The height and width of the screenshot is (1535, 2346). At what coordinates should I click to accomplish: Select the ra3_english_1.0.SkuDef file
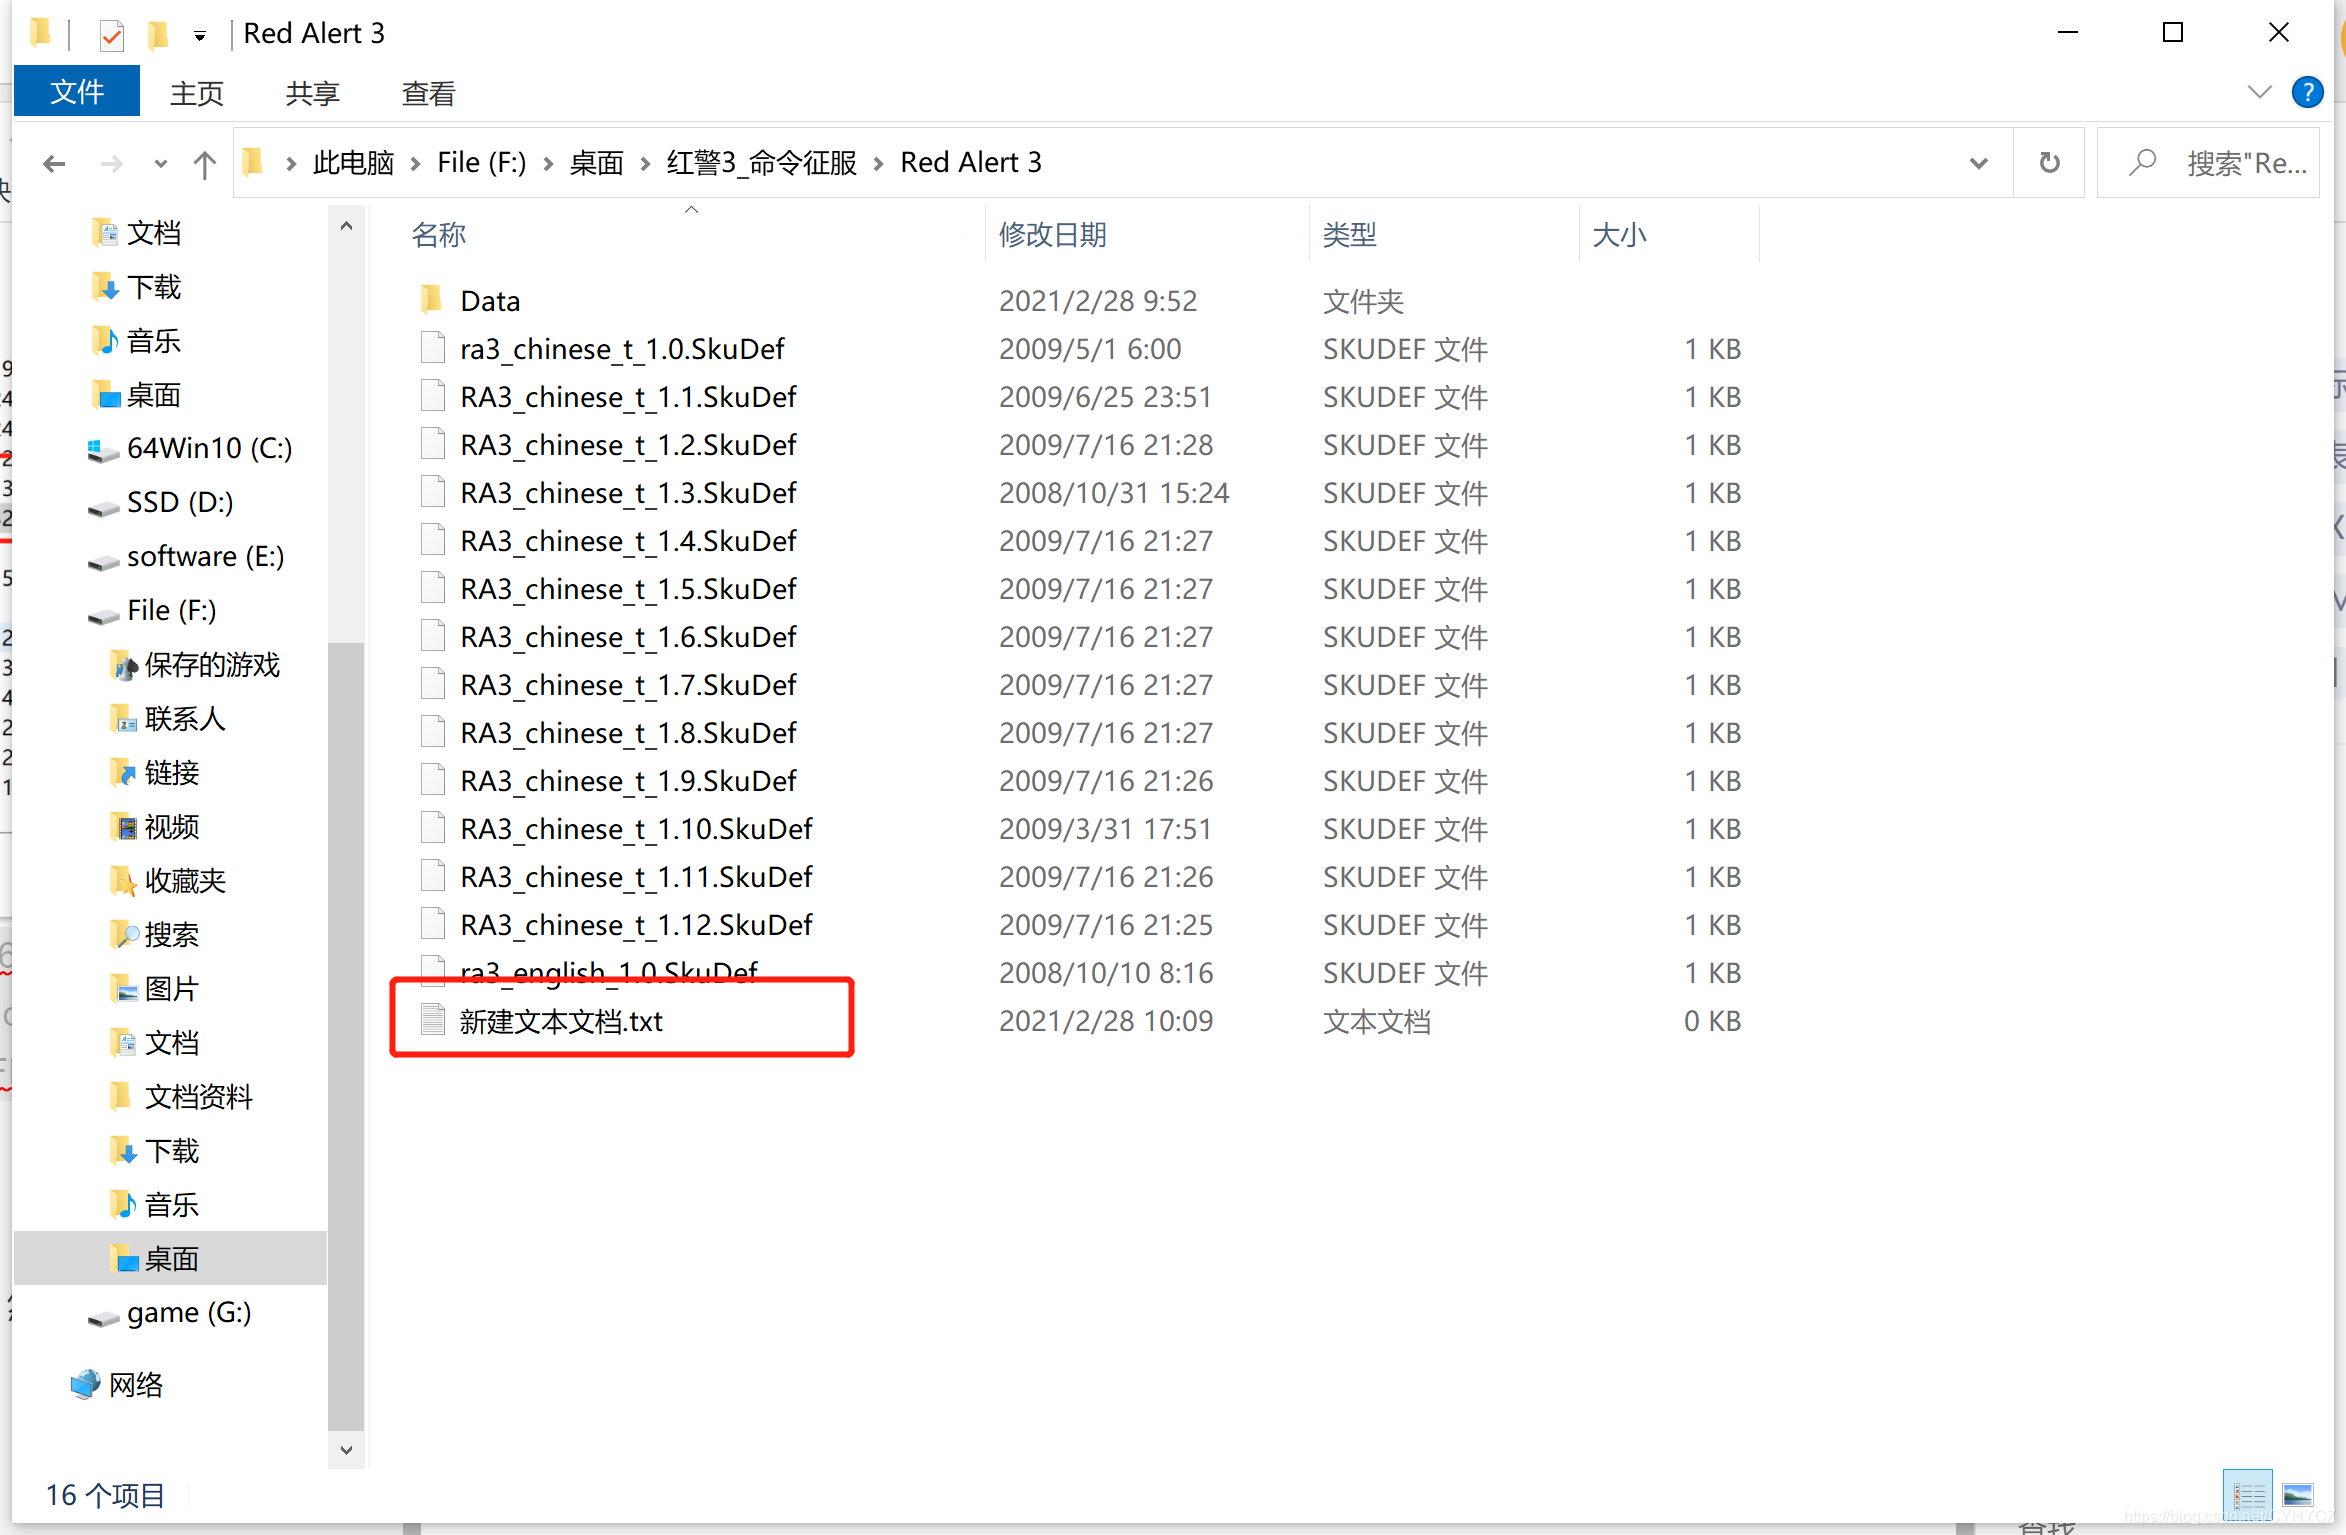[608, 971]
